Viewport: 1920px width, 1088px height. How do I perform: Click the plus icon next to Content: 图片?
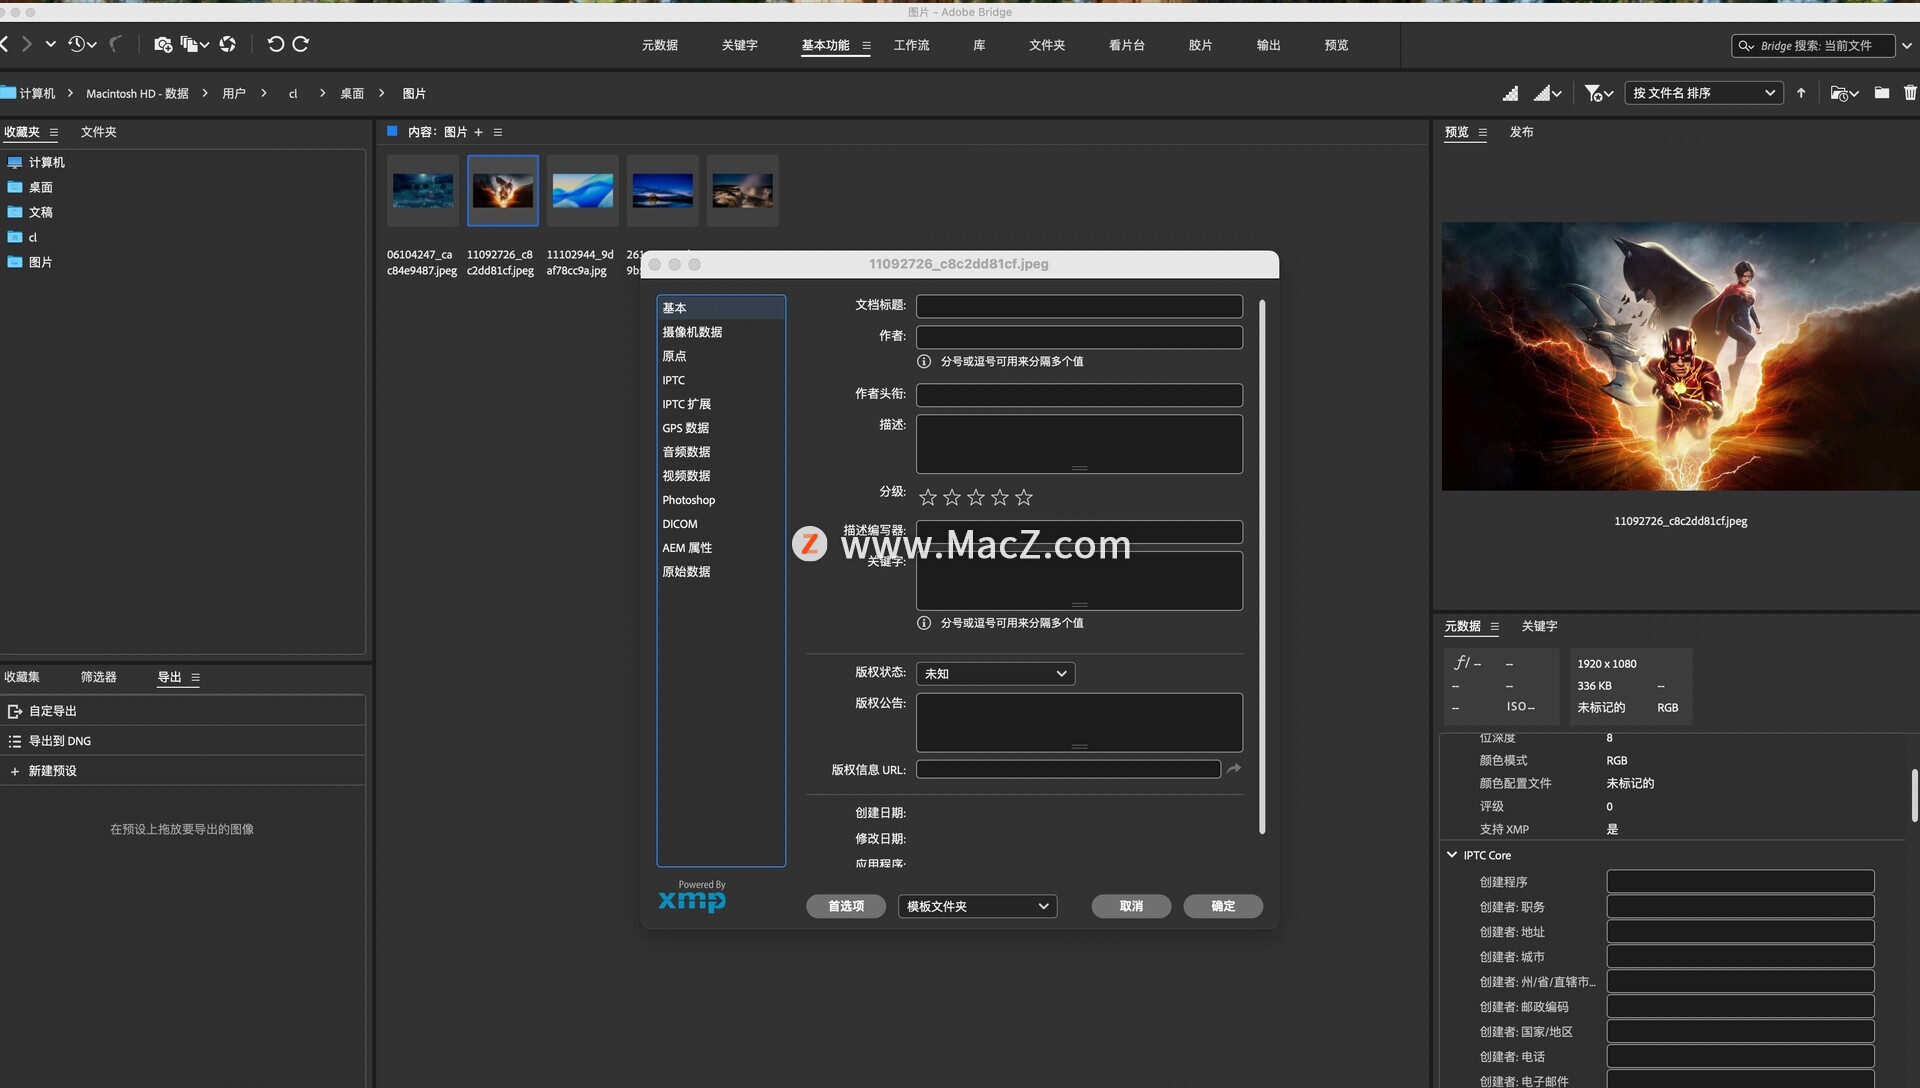click(x=478, y=132)
